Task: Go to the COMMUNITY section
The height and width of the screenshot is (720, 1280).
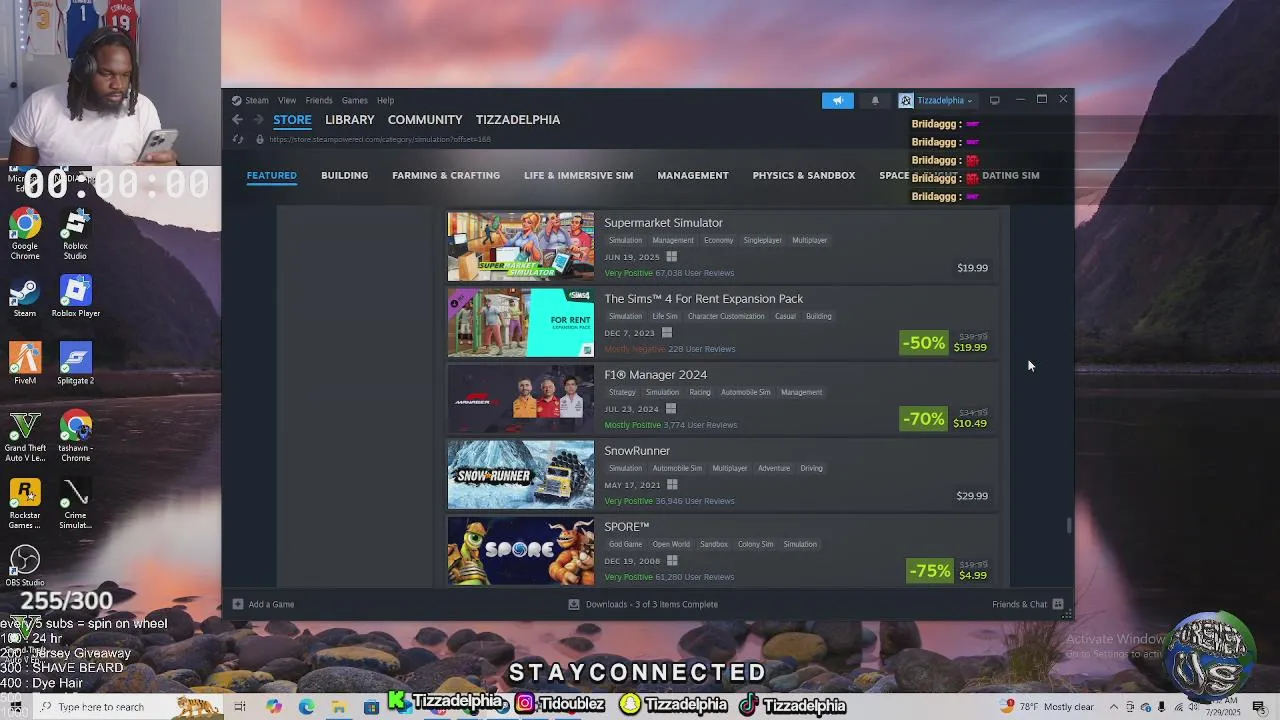Action: (x=425, y=120)
